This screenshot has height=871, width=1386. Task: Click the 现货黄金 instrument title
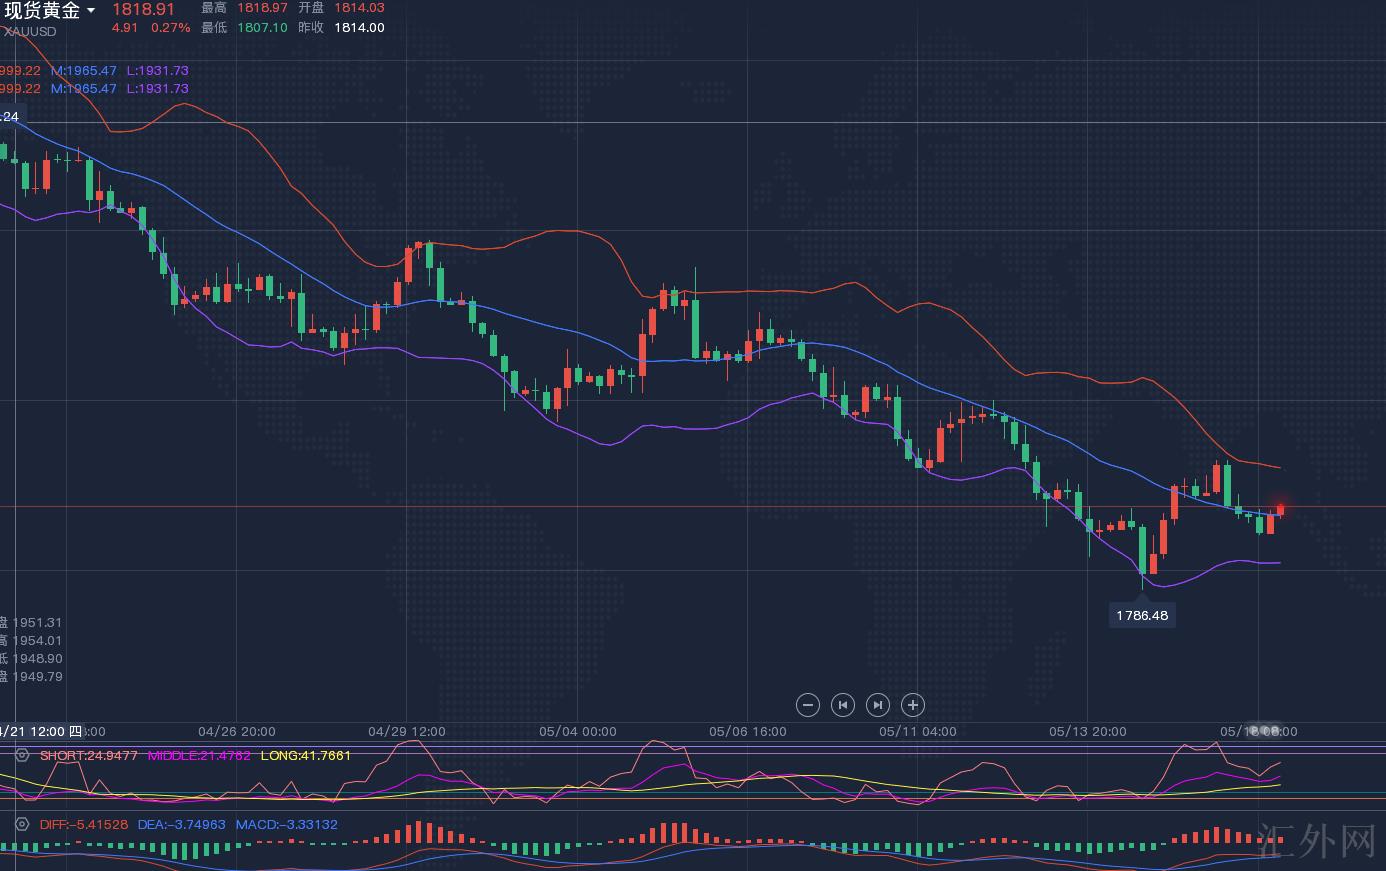coord(42,11)
